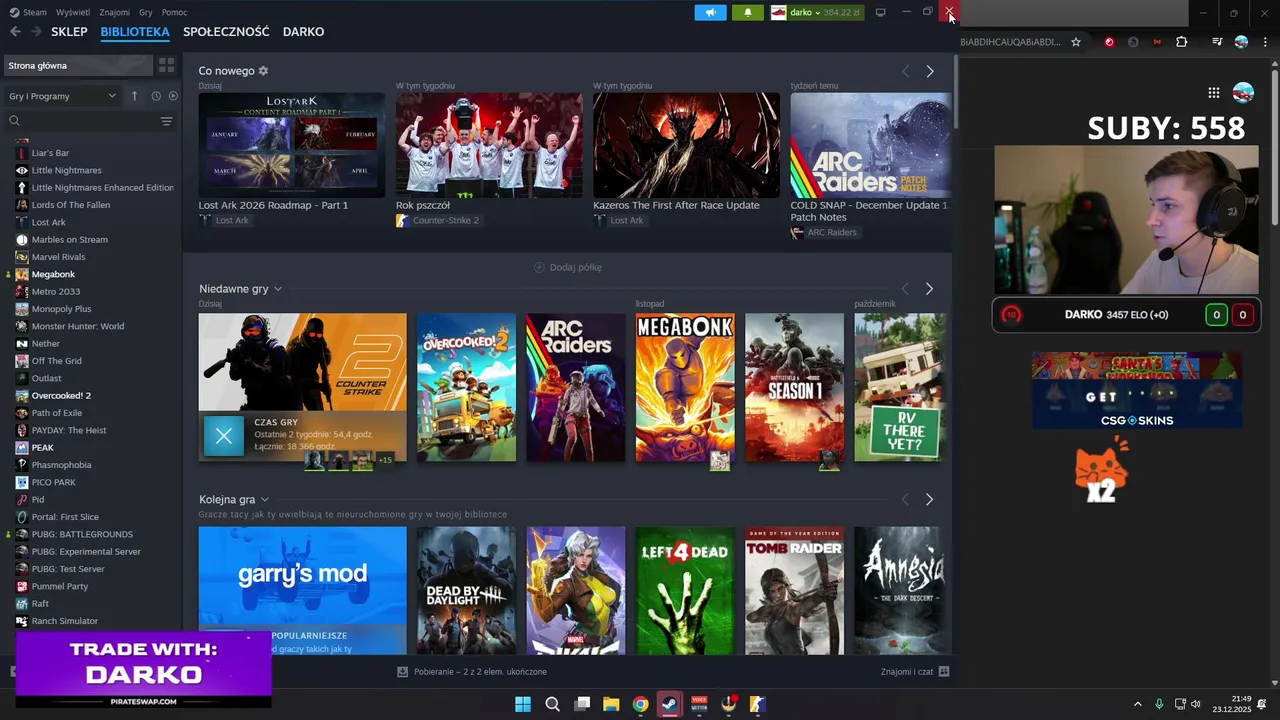
Task: Open the Znajomi menu
Action: tap(115, 12)
